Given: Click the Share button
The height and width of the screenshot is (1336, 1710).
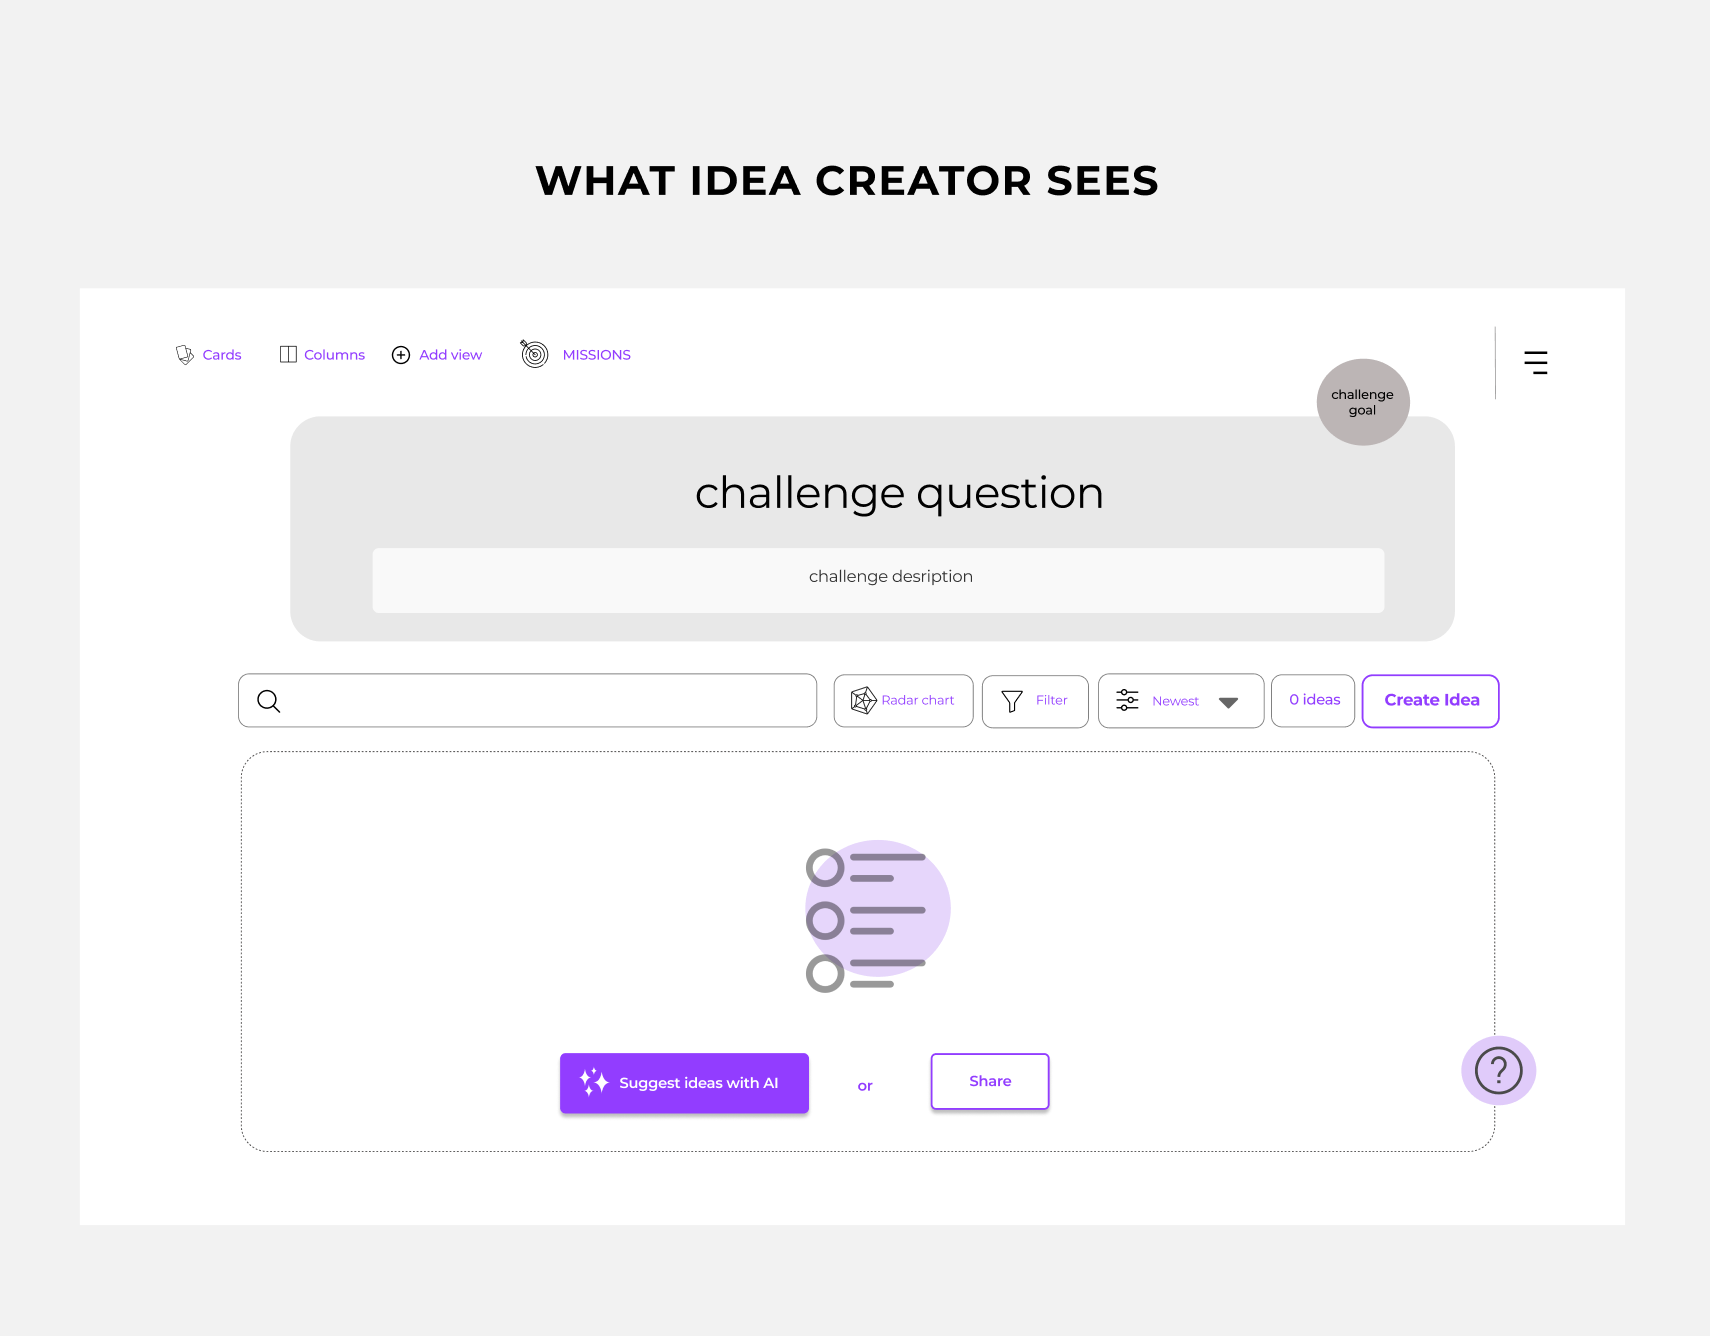Looking at the screenshot, I should [x=990, y=1081].
